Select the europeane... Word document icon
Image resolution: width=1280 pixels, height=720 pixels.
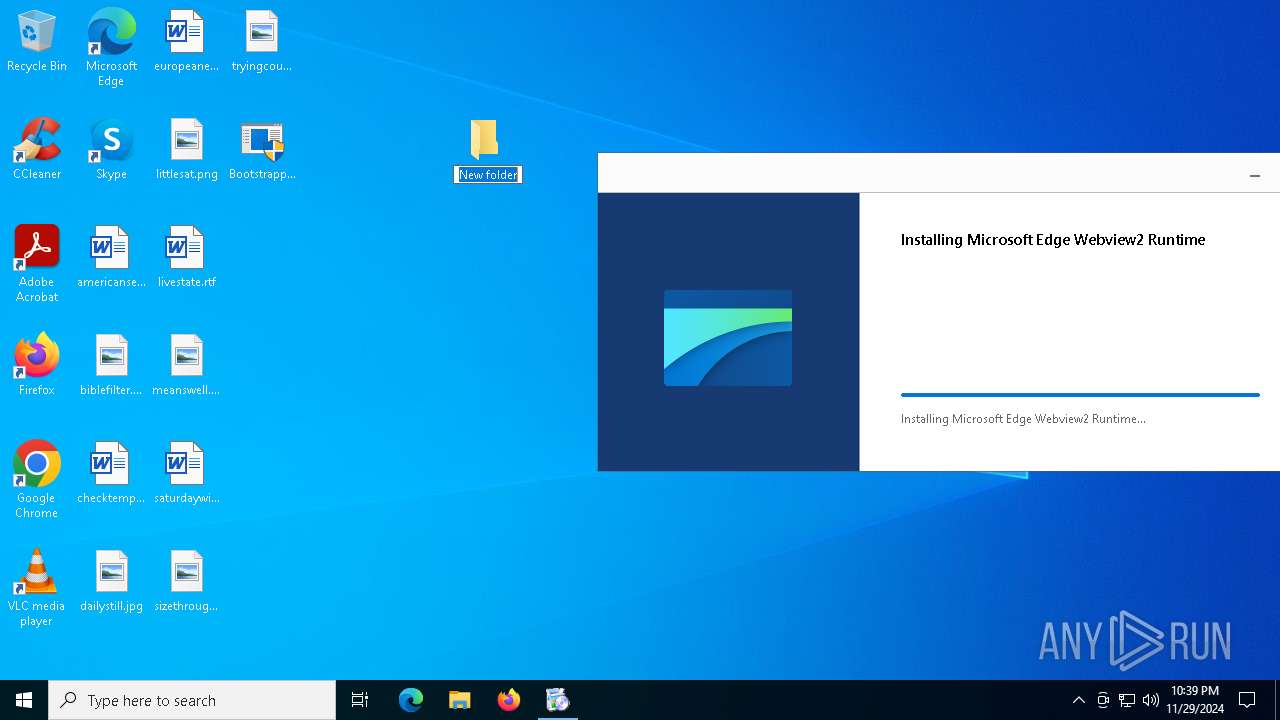pos(186,42)
